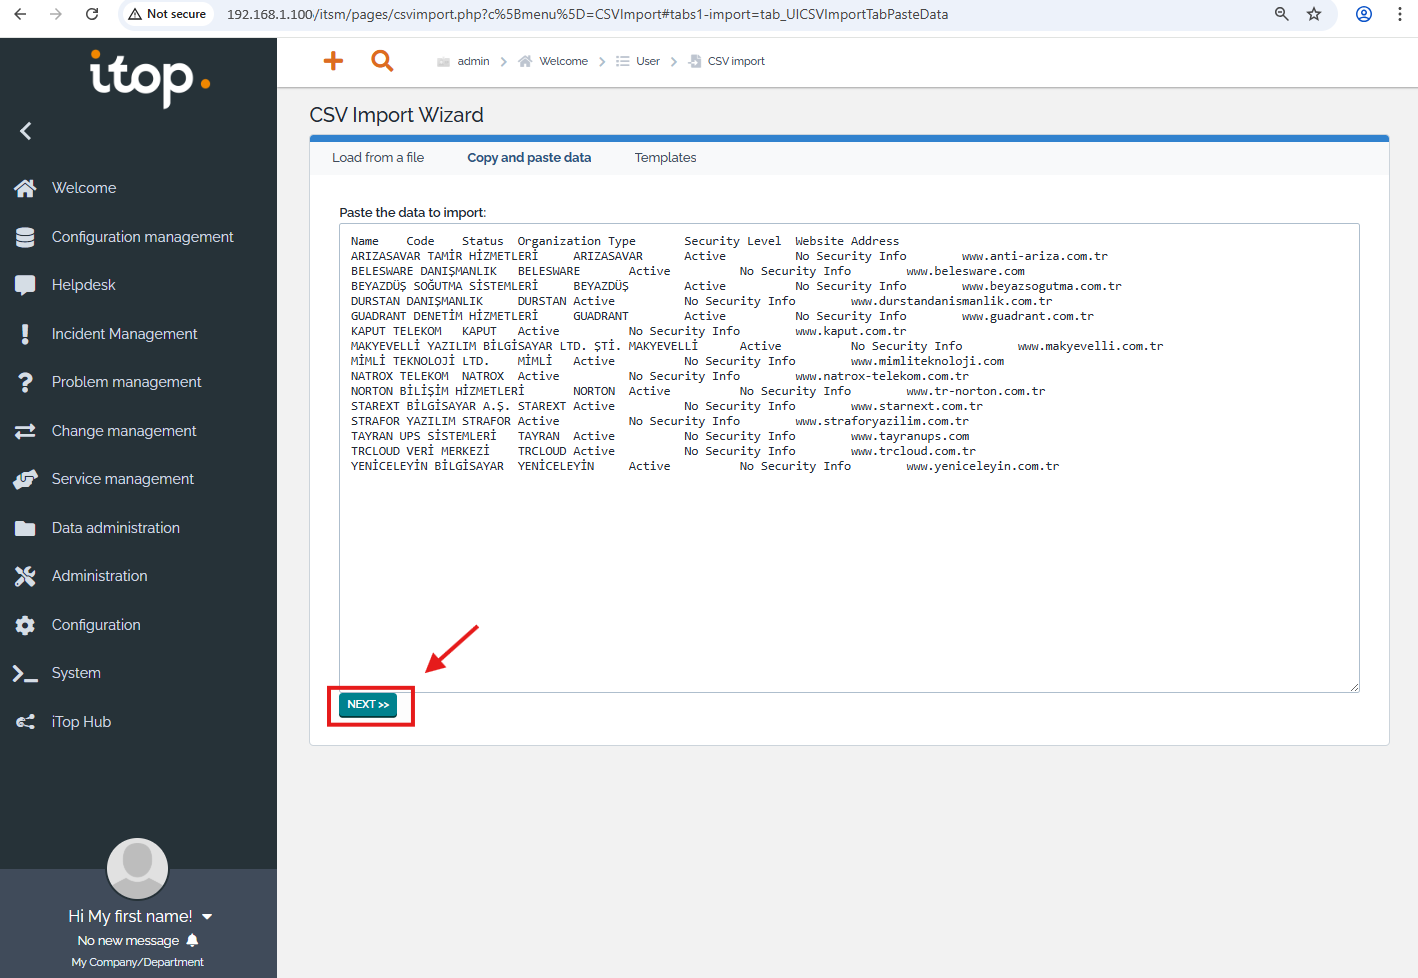Collapse the sidebar with the left arrow
The height and width of the screenshot is (978, 1418).
26,131
